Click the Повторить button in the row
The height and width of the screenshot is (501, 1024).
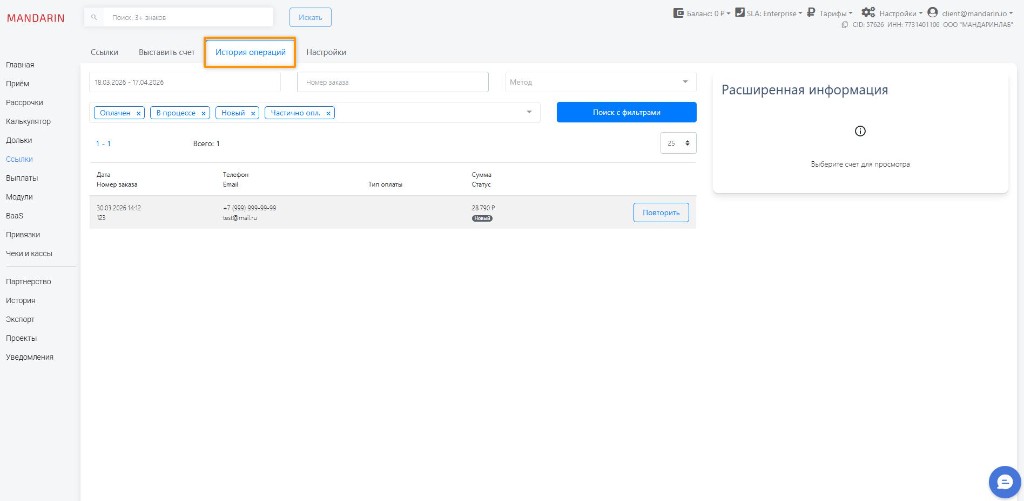(660, 212)
